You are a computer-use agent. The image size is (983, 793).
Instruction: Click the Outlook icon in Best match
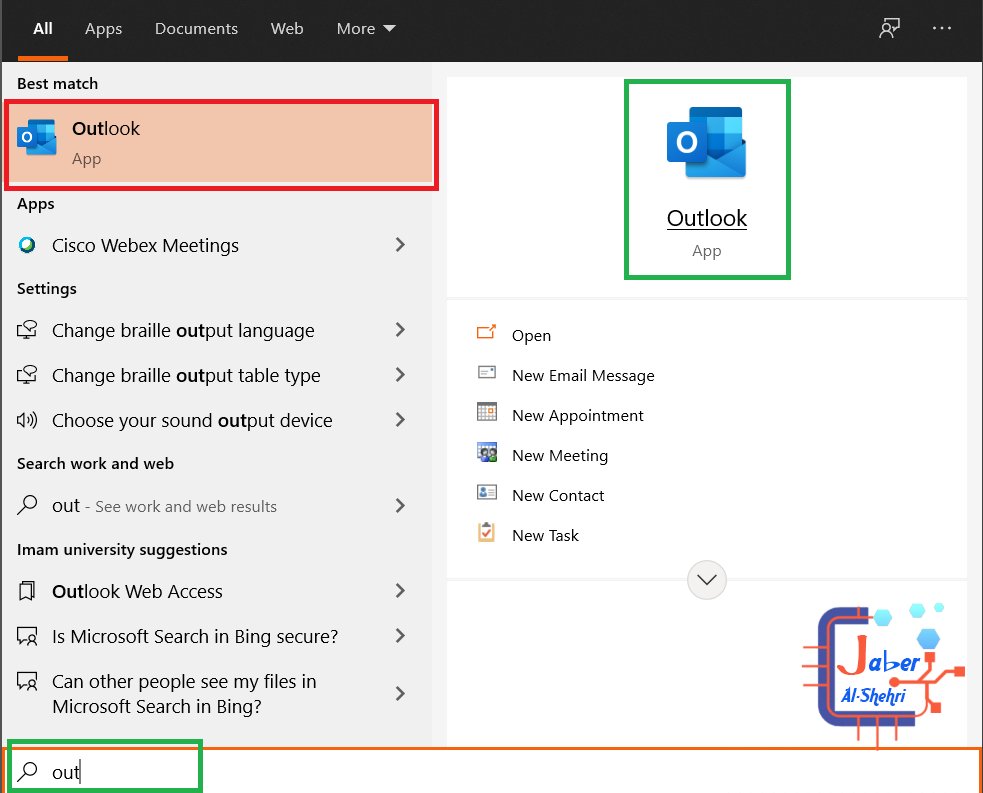pos(36,137)
